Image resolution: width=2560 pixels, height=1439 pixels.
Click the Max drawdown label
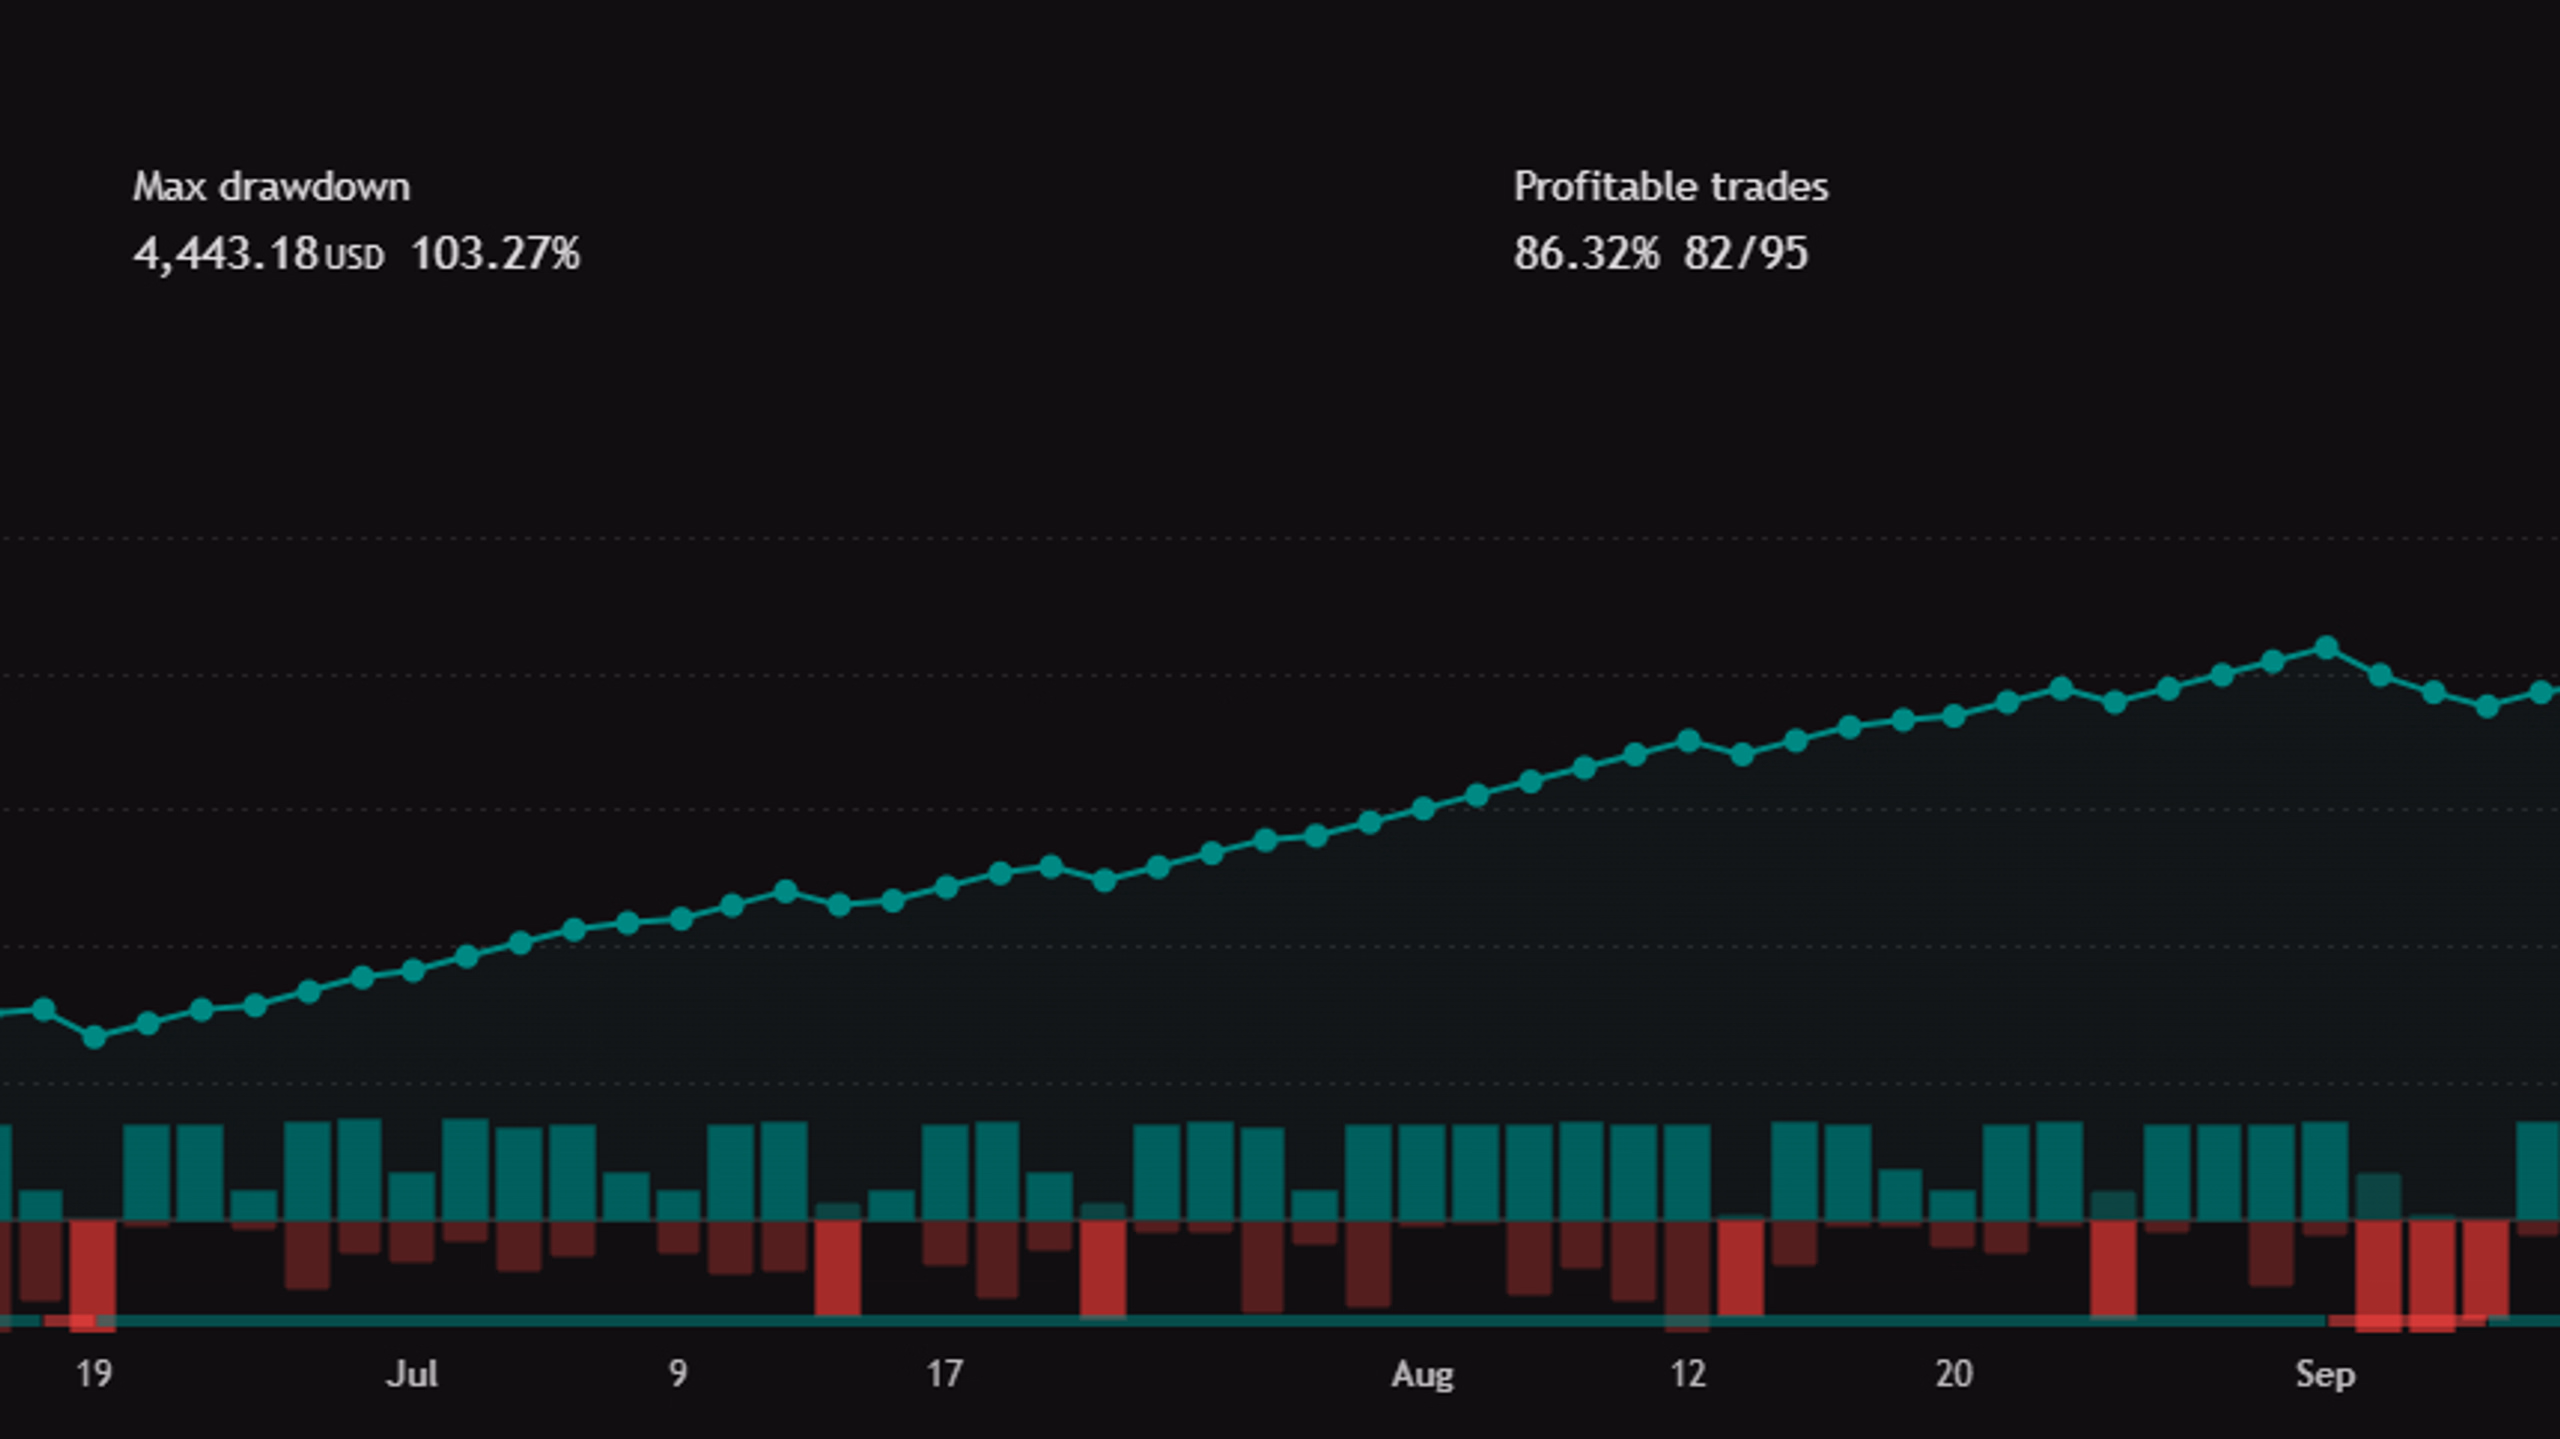pyautogui.click(x=271, y=187)
